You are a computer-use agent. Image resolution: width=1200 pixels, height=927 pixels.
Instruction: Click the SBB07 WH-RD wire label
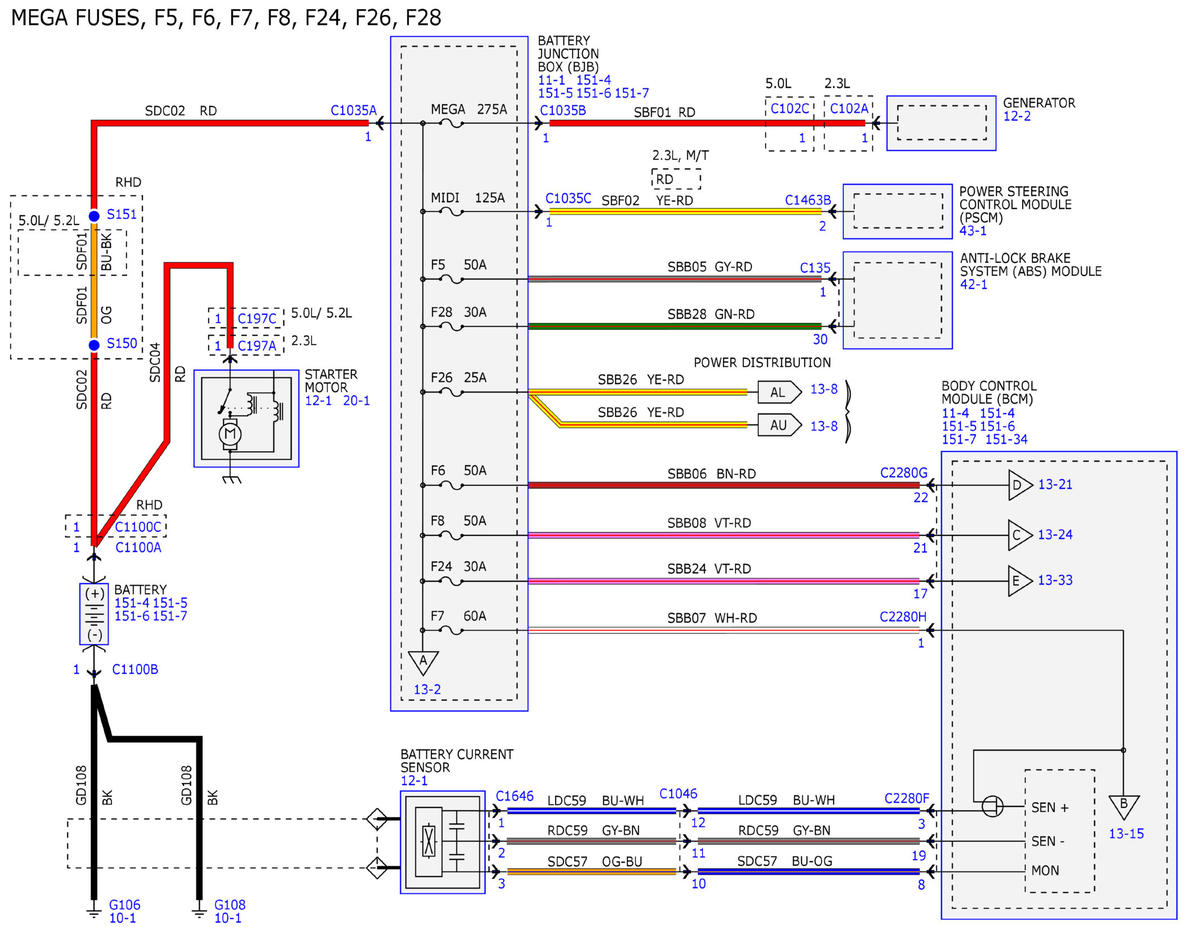[711, 619]
